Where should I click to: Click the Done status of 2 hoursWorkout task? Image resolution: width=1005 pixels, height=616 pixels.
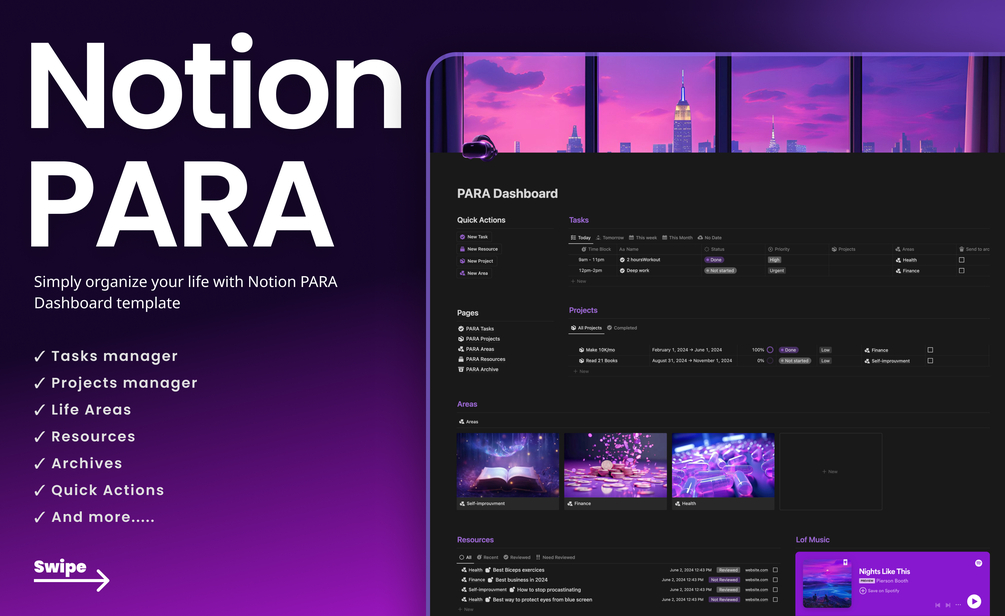(x=714, y=260)
